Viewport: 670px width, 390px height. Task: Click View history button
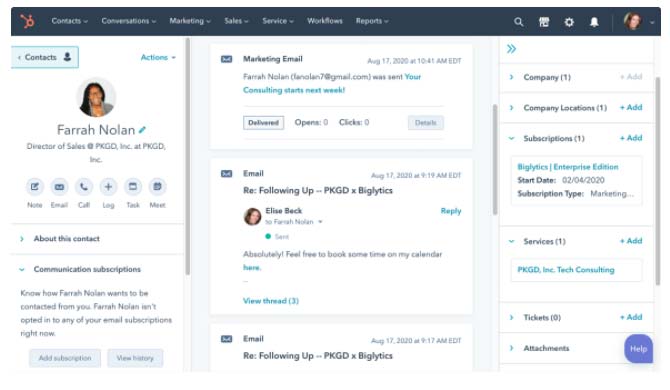[135, 358]
